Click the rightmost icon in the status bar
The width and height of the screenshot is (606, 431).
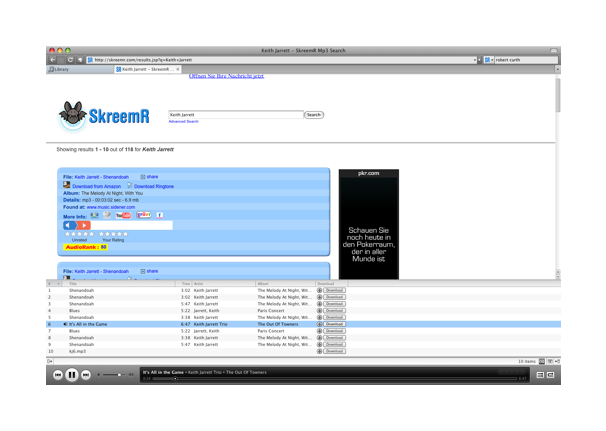click(x=557, y=361)
